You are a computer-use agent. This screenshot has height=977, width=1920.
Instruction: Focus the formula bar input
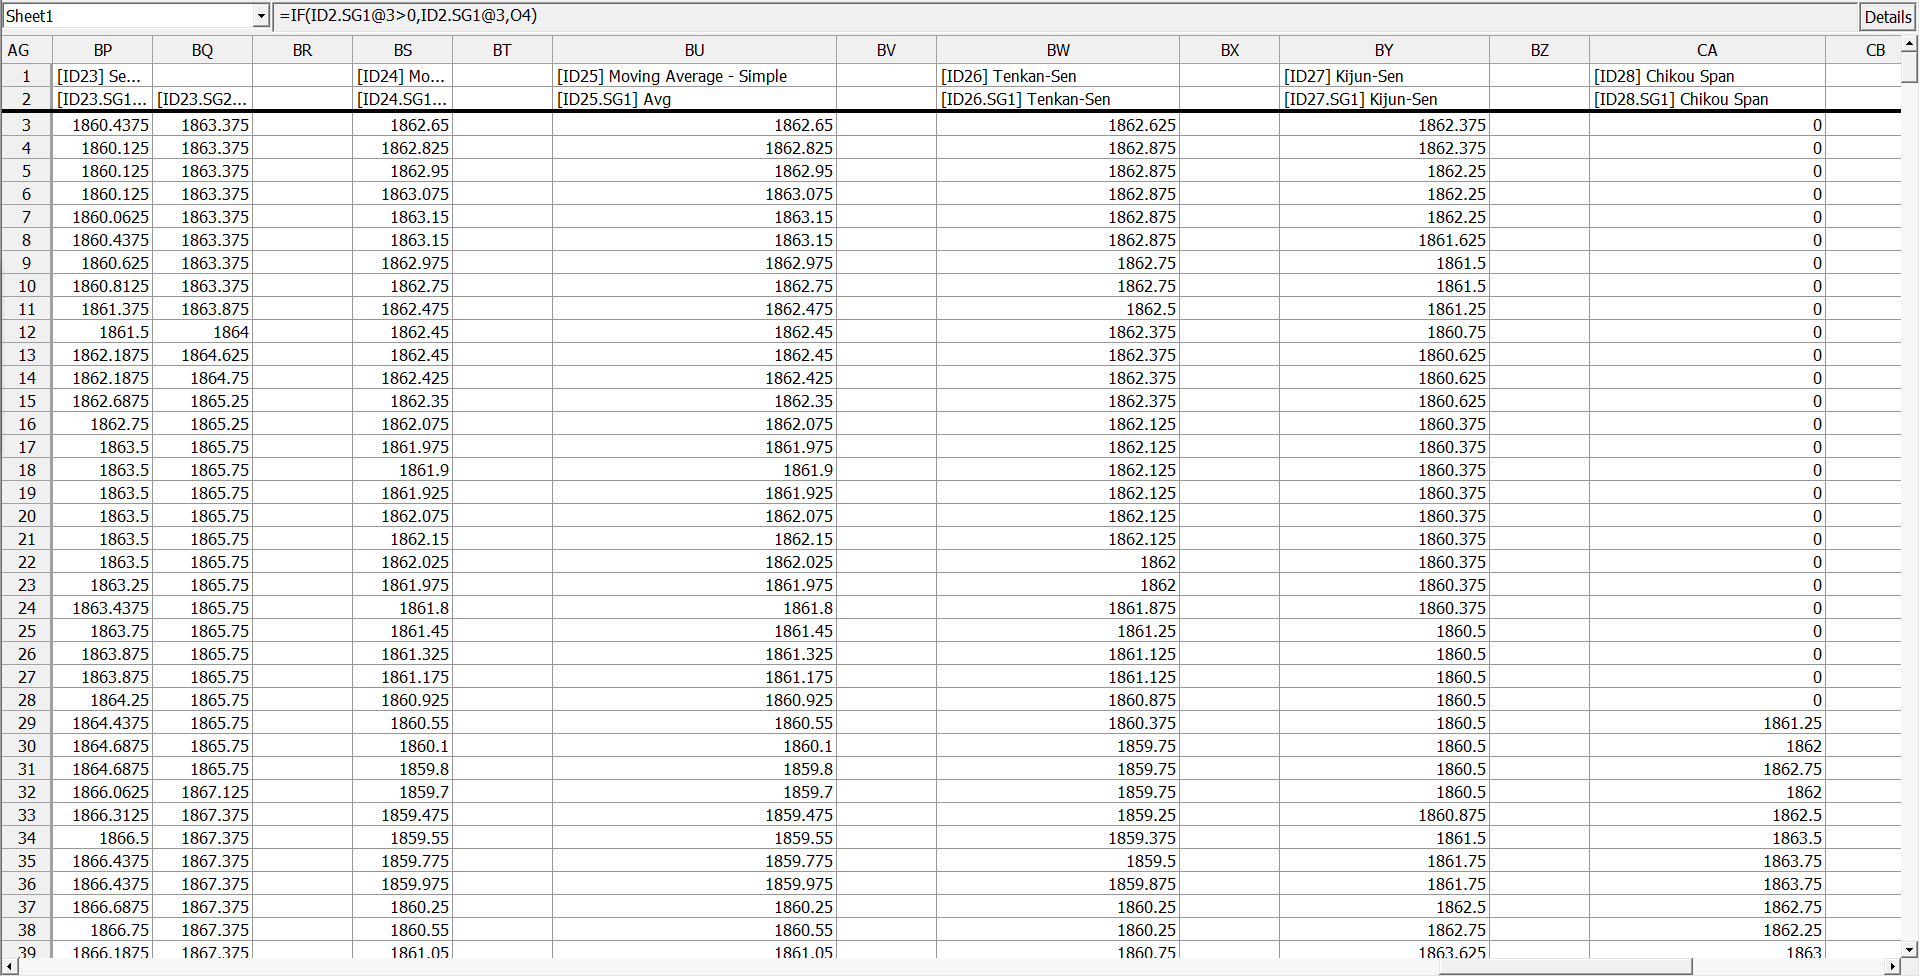coord(1065,17)
